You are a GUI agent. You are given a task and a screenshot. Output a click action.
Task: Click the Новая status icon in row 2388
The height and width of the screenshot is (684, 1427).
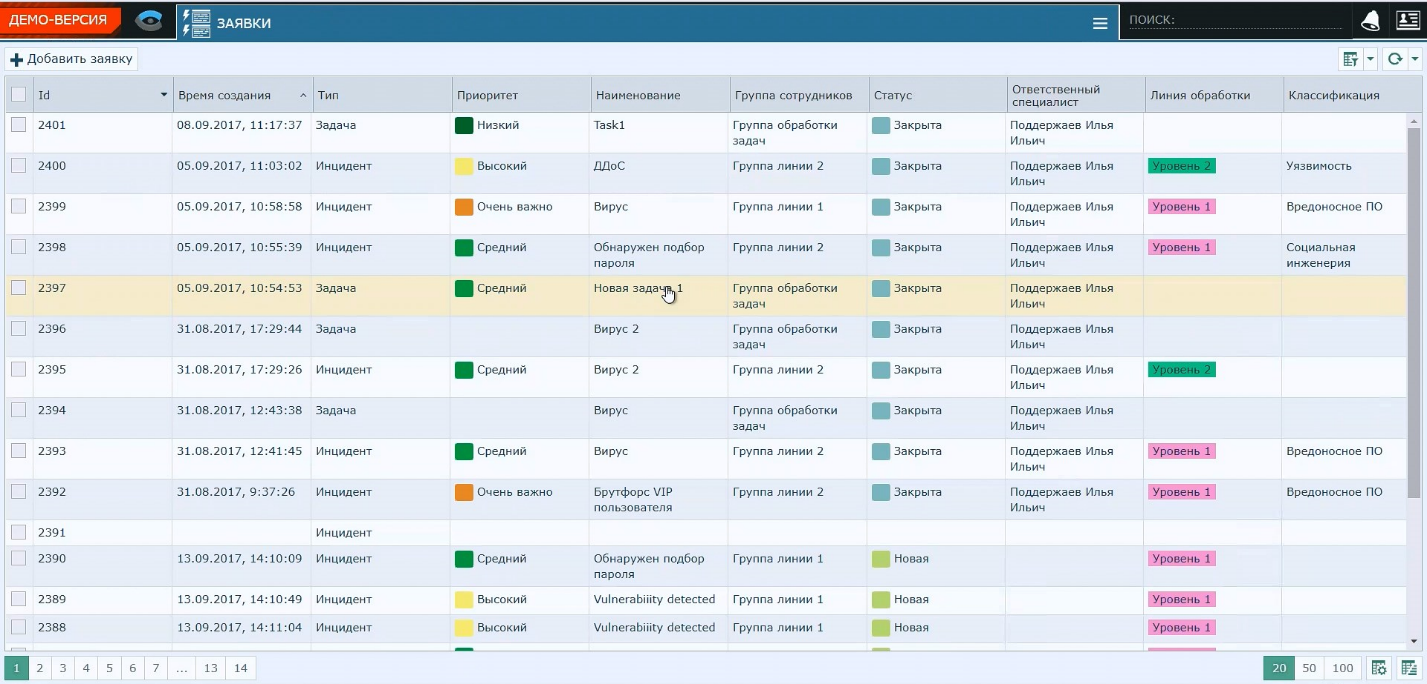coord(880,628)
